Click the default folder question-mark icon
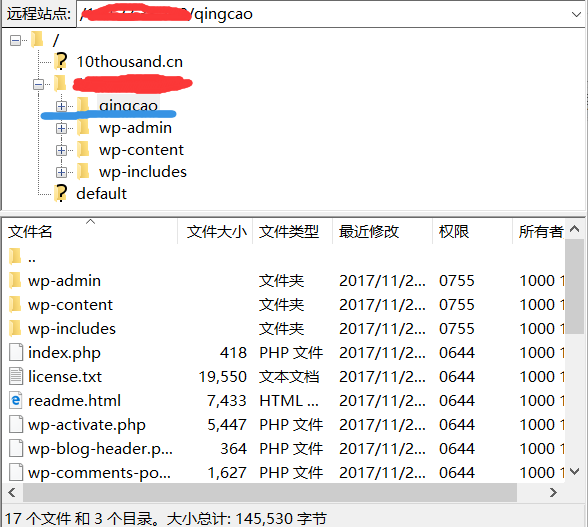 (60, 193)
